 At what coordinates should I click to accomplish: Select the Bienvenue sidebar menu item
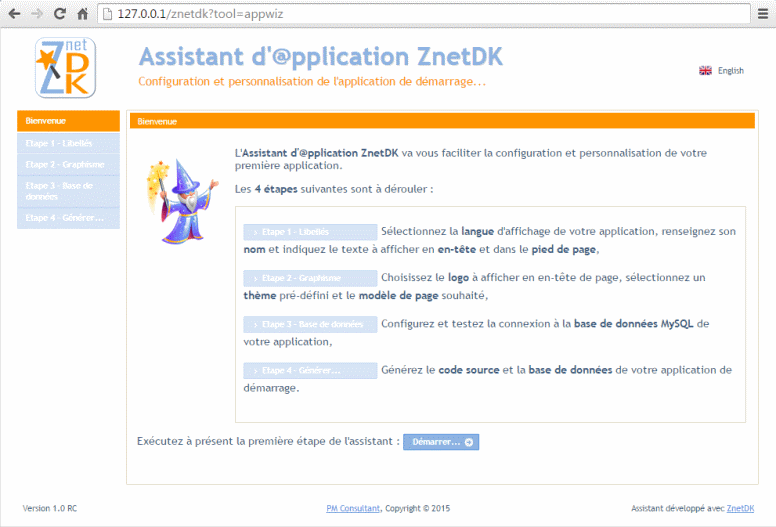point(68,121)
